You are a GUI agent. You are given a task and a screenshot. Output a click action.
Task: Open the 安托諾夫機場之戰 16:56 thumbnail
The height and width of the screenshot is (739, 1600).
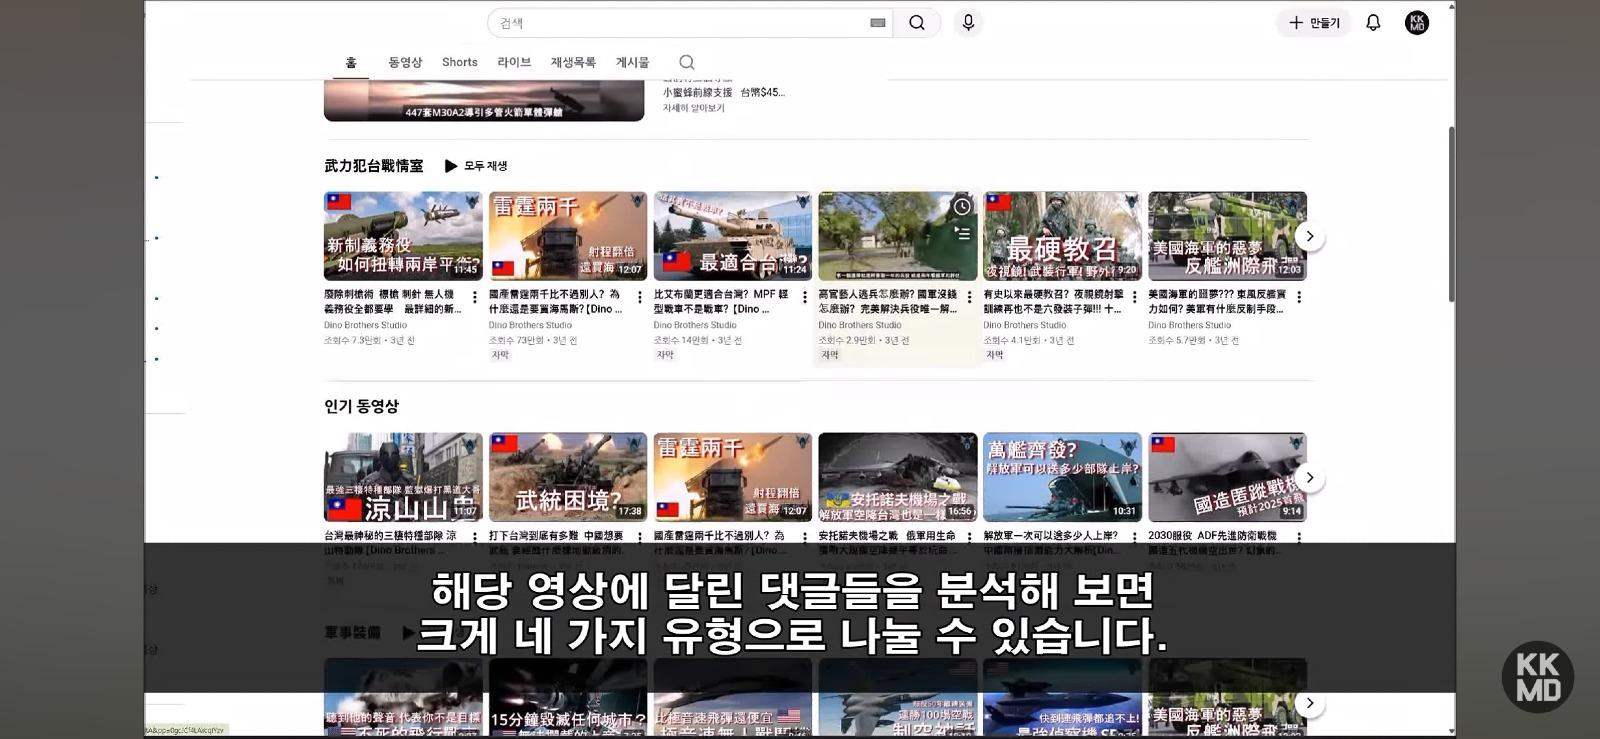click(897, 477)
